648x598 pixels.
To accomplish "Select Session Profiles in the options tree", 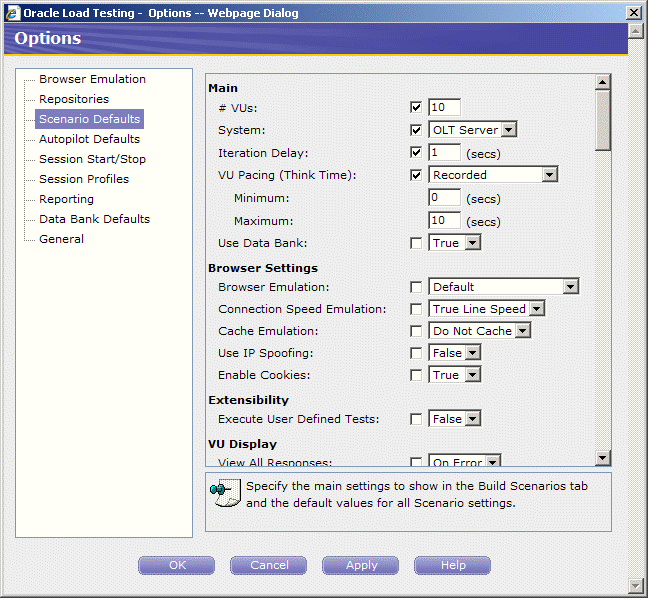I will [84, 179].
